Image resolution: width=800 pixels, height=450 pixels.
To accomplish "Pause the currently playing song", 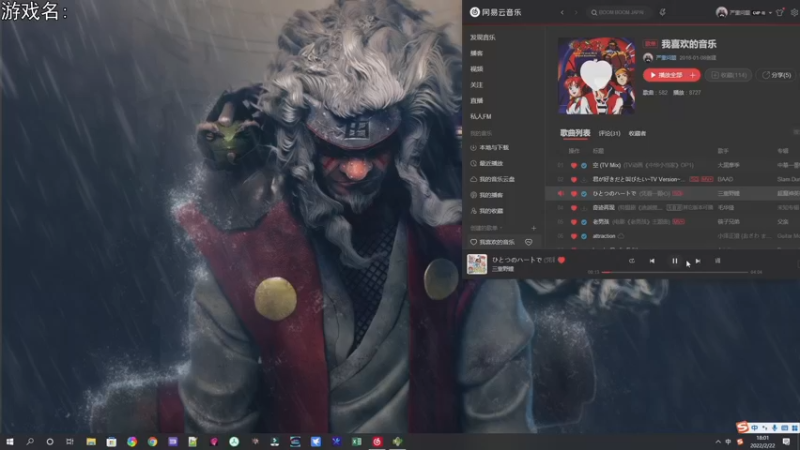I will [674, 261].
